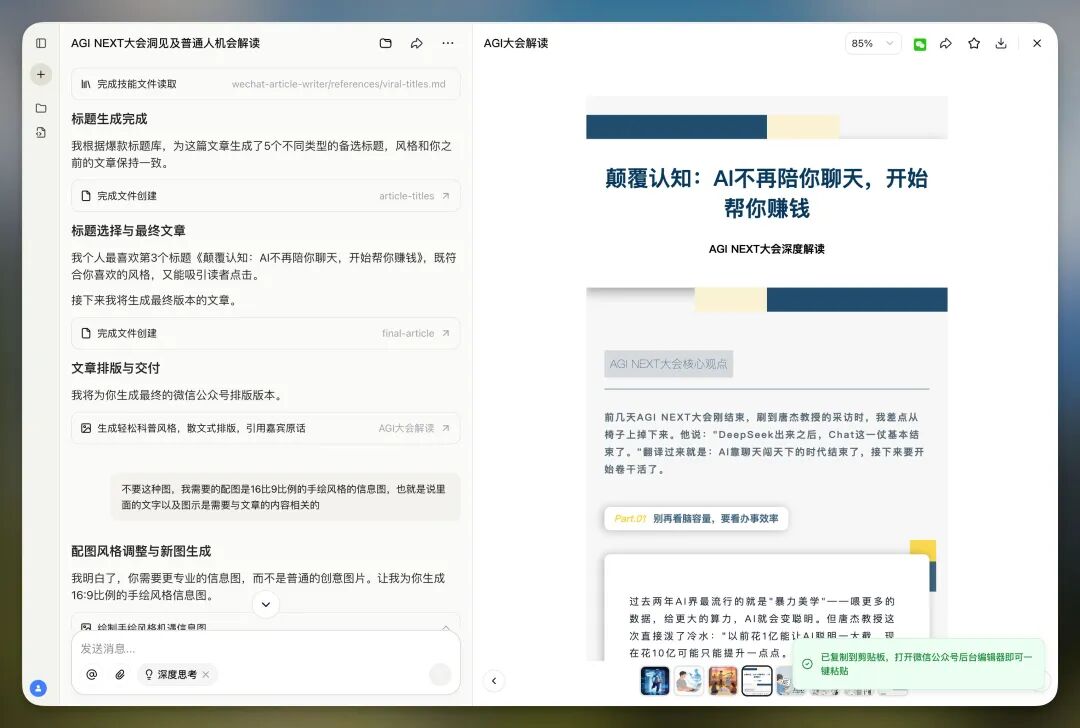Viewport: 1080px width, 728px height.
Task: Open the viral-titles.md skill file row
Action: [x=266, y=84]
